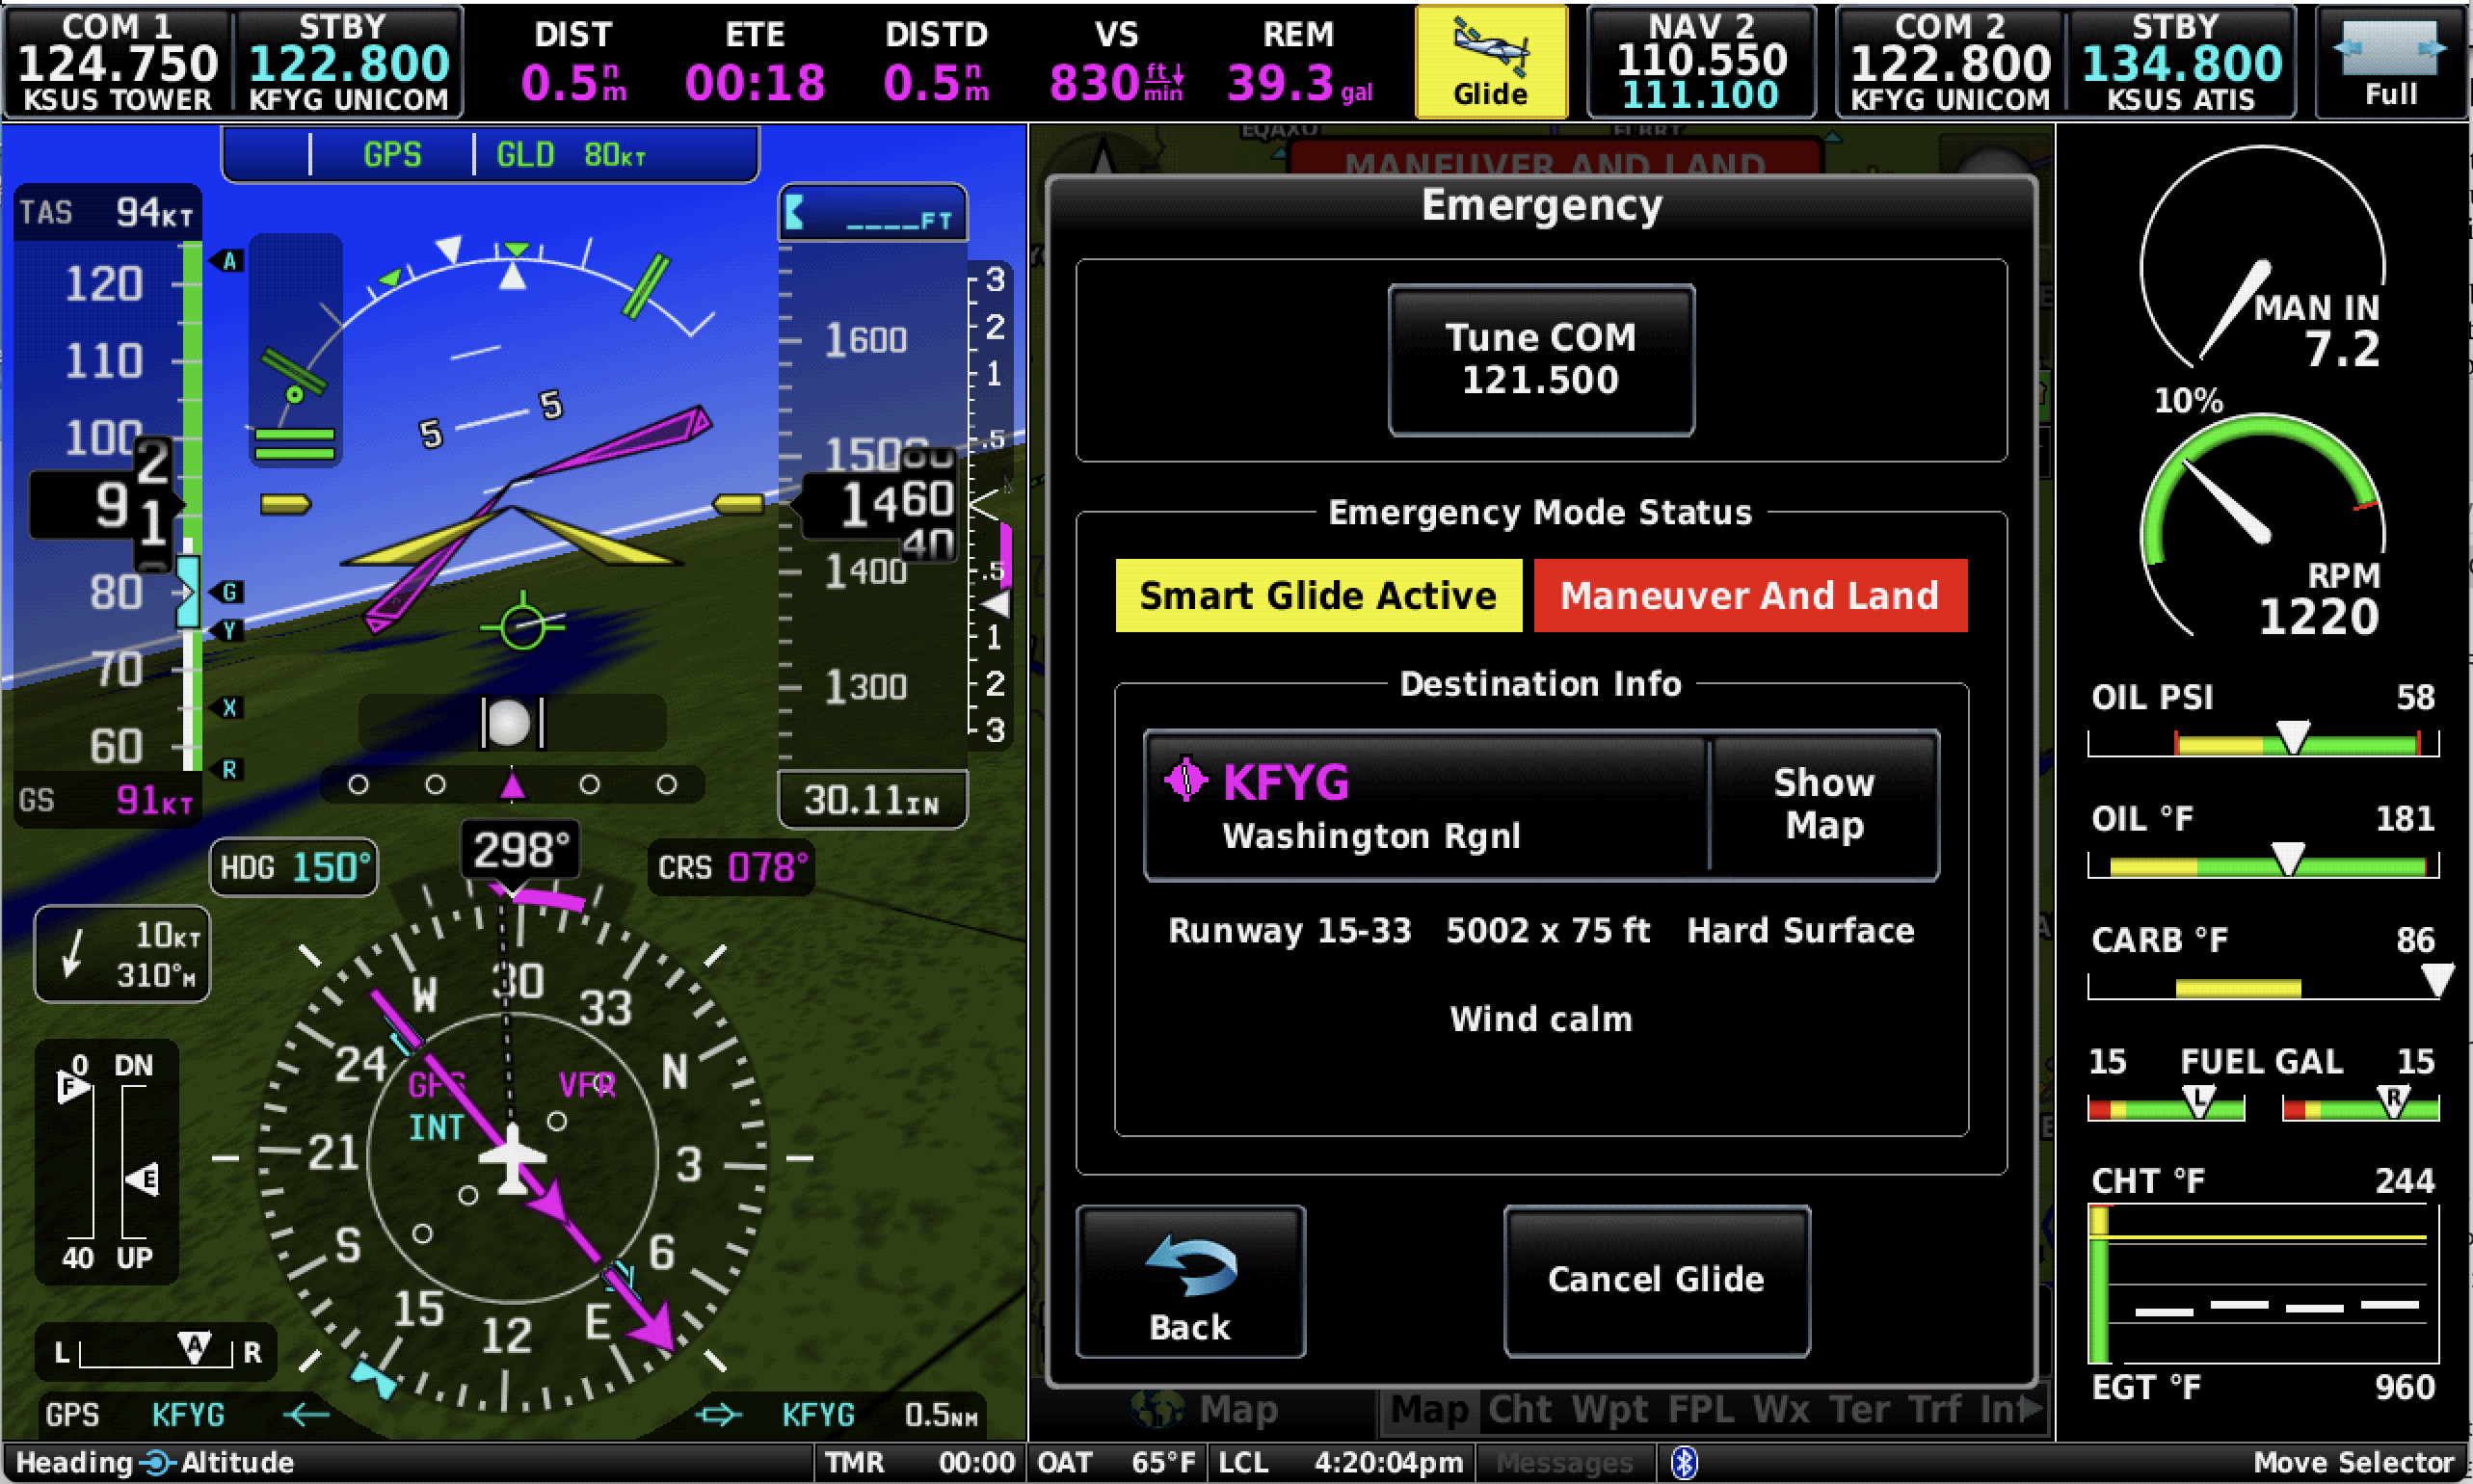Click the Back arrow icon
This screenshot has width=2473, height=1484.
pyautogui.click(x=1190, y=1265)
